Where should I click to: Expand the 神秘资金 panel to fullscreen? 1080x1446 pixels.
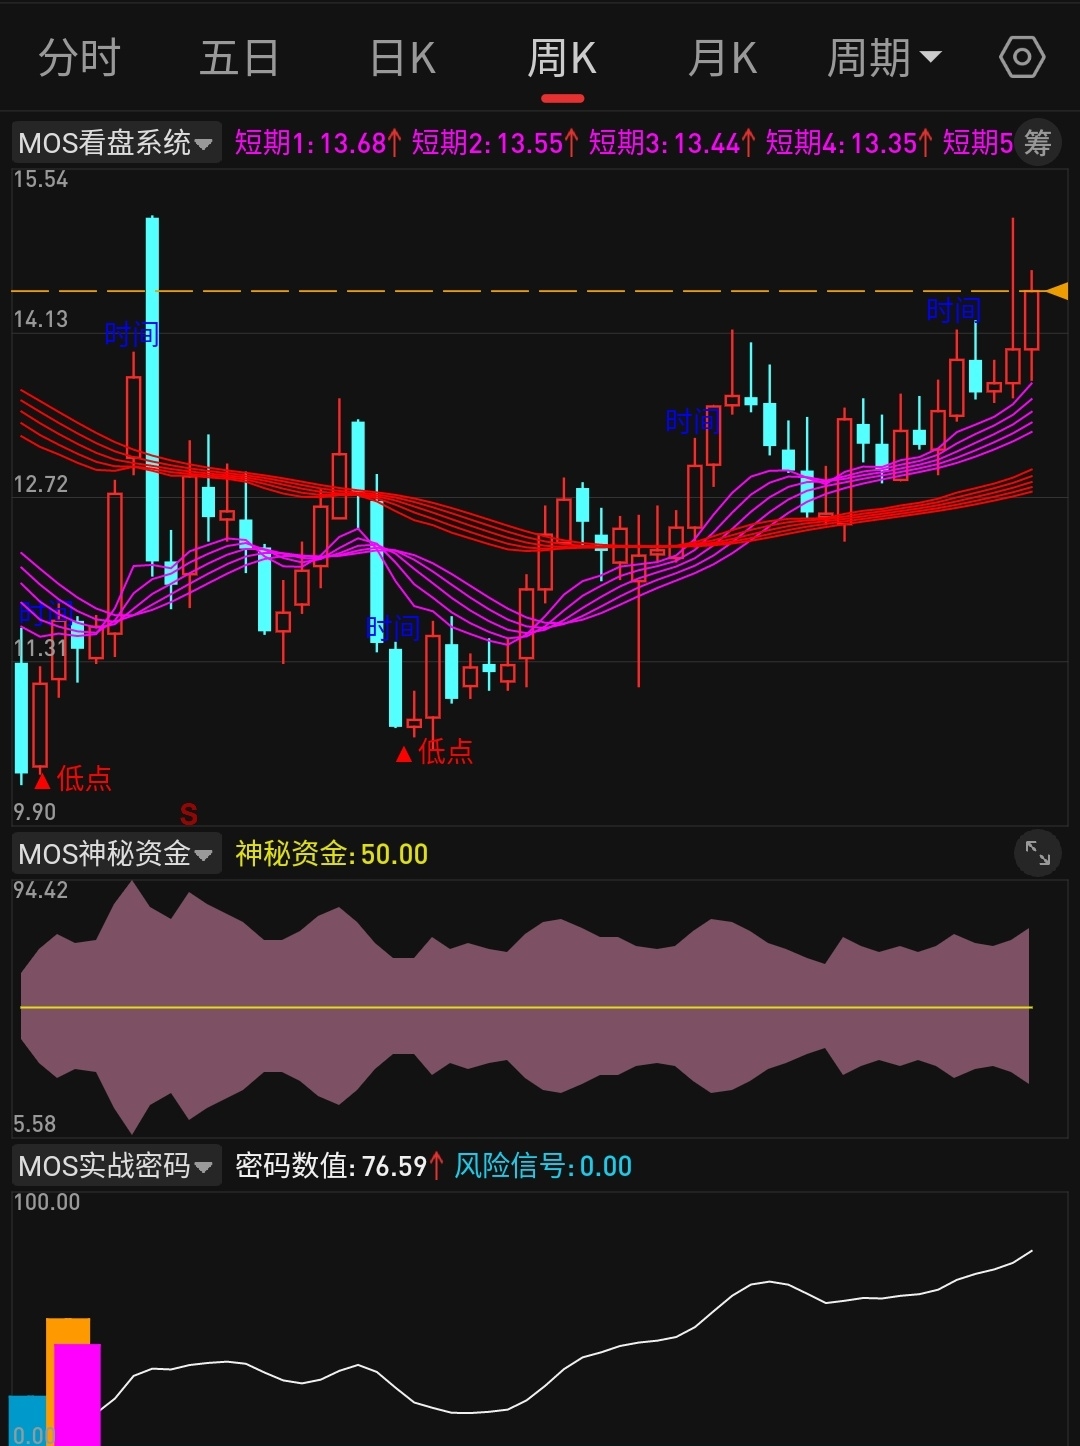click(x=1038, y=854)
